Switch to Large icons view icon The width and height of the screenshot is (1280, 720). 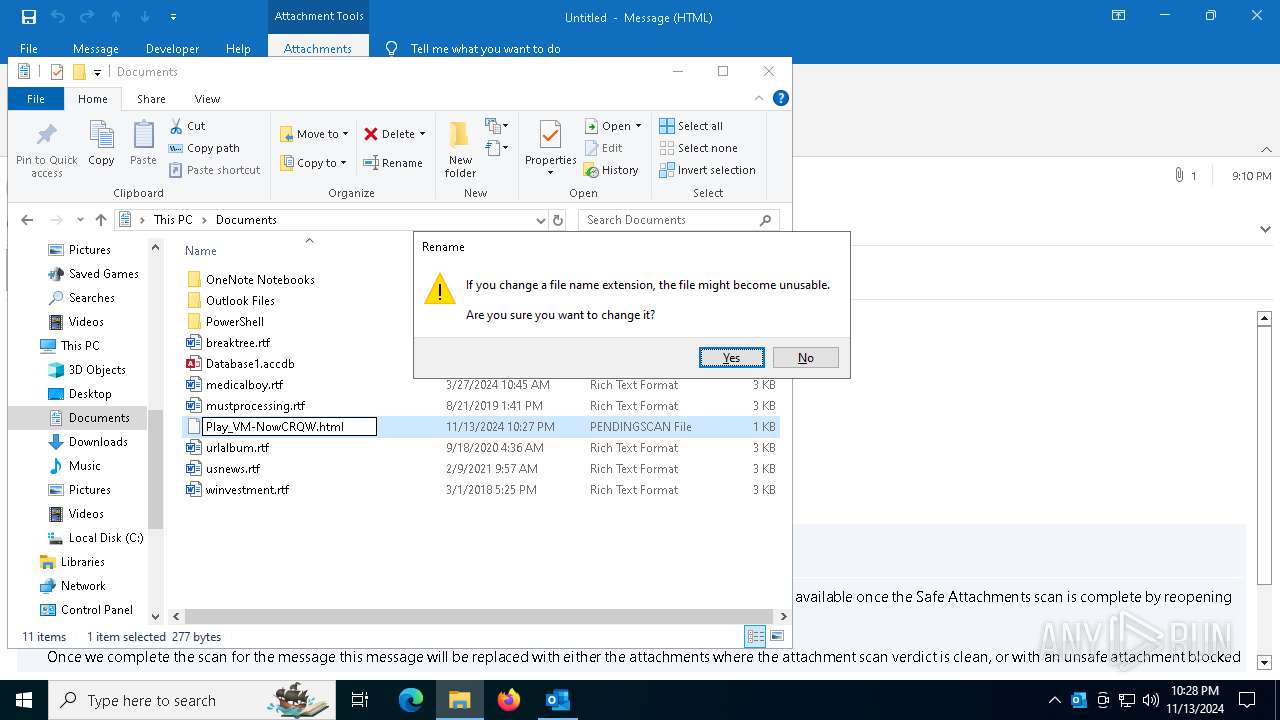(x=777, y=636)
